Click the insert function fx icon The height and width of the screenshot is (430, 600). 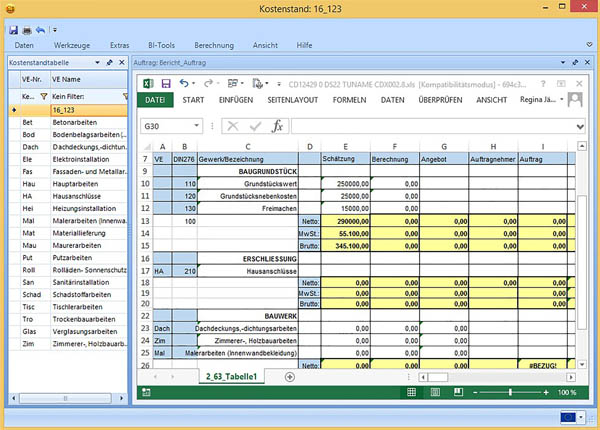point(277,126)
